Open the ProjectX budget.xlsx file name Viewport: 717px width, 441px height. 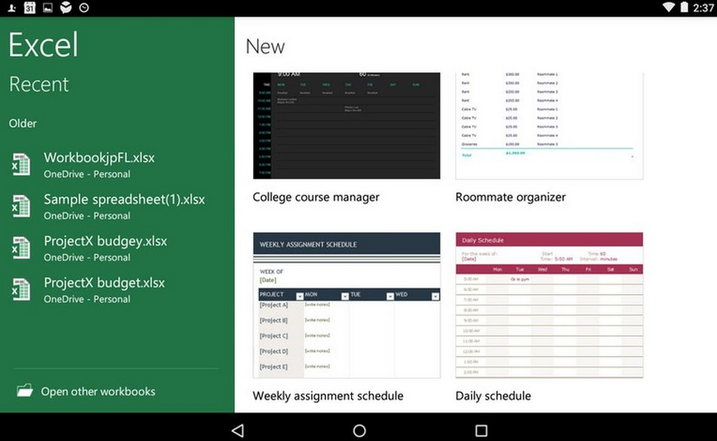[104, 283]
